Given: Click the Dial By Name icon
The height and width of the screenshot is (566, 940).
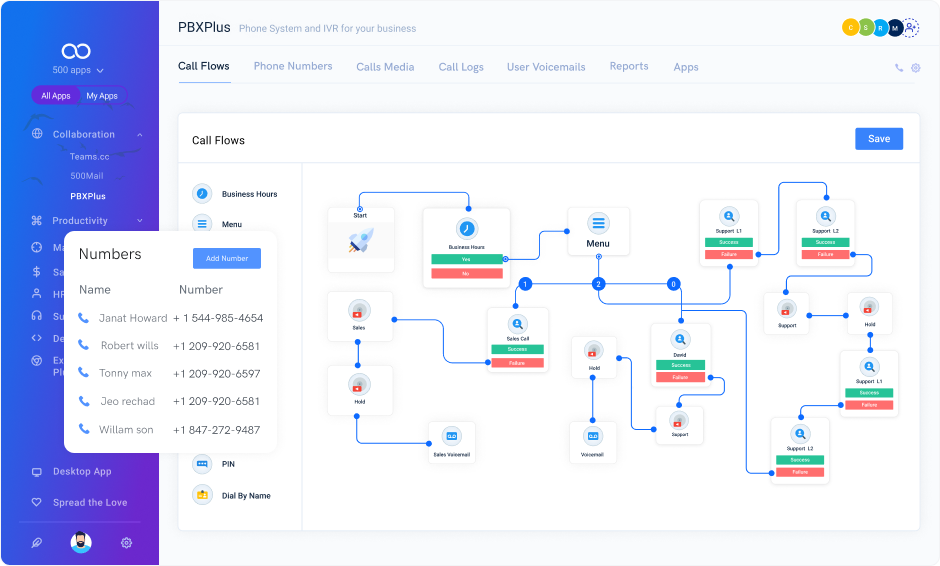Looking at the screenshot, I should tap(202, 495).
